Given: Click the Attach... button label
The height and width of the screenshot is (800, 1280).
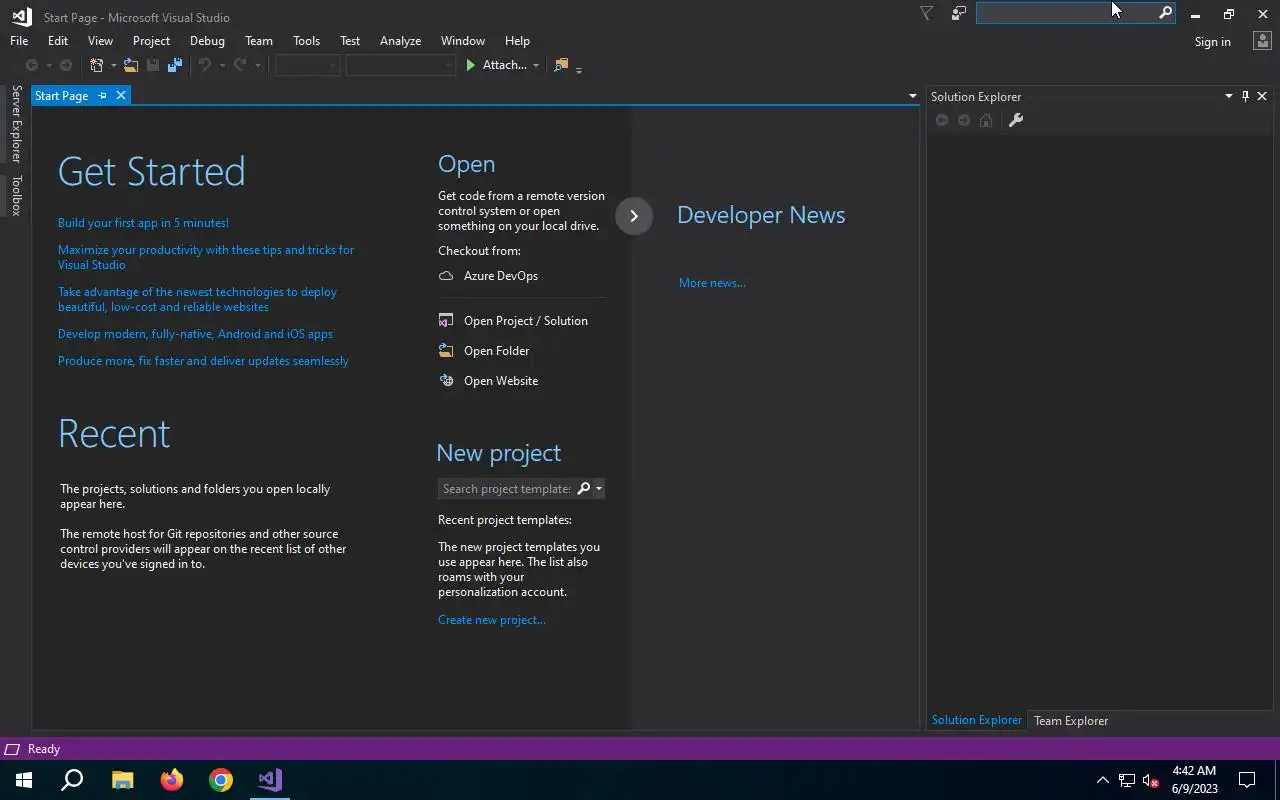Looking at the screenshot, I should tap(504, 65).
